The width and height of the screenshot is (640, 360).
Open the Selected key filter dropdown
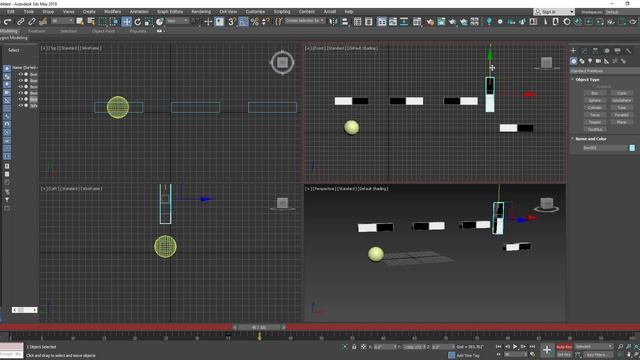click(x=594, y=347)
